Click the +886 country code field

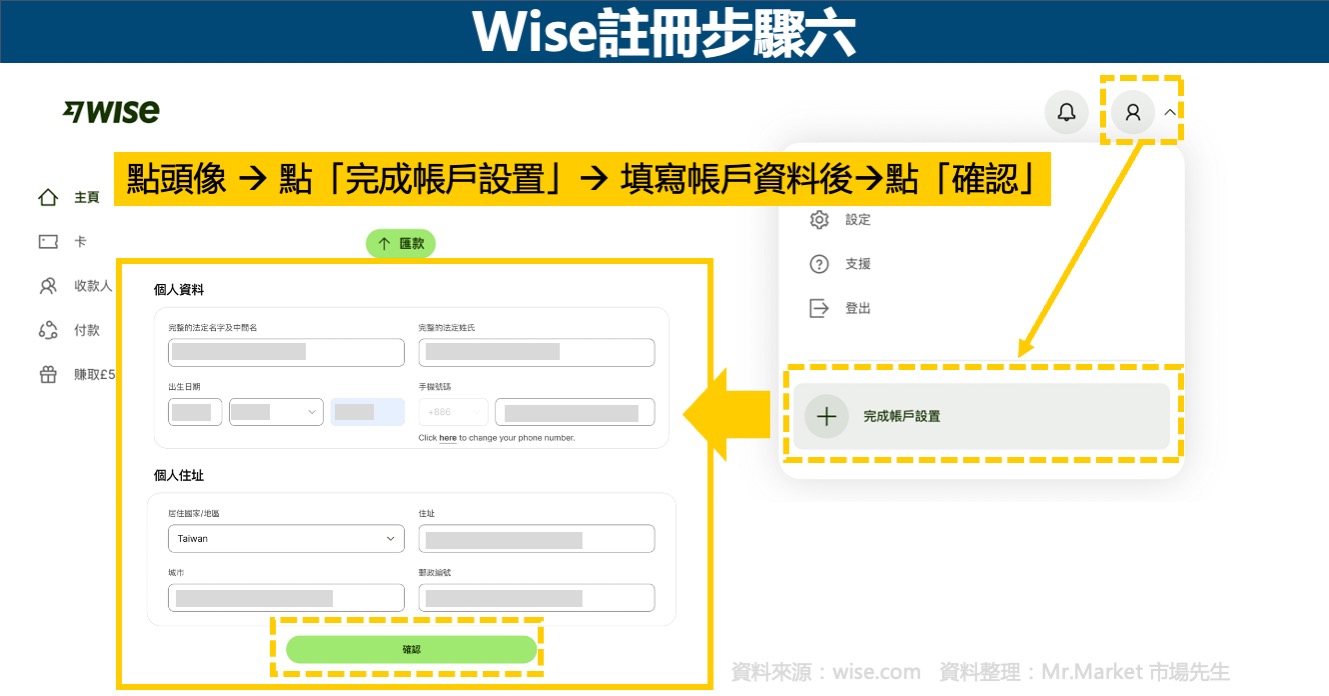coord(453,412)
